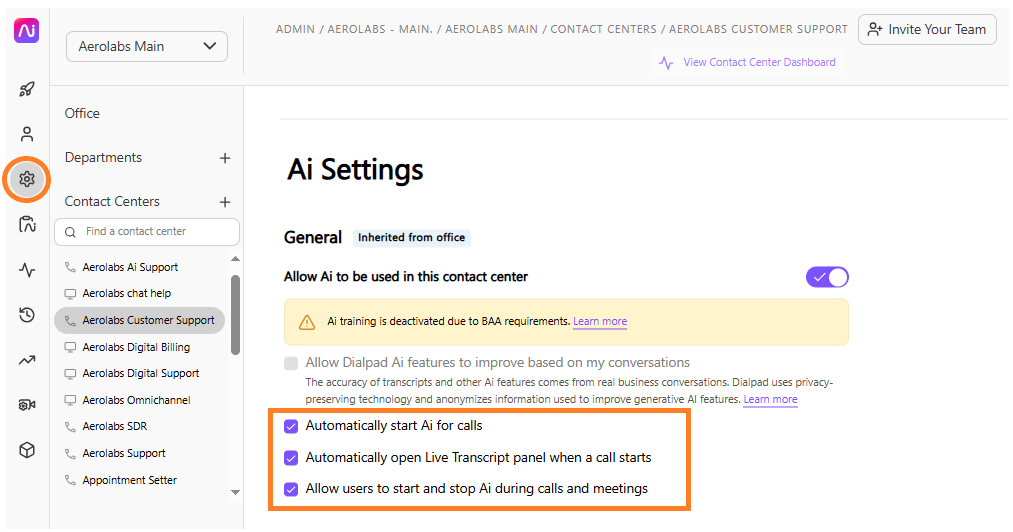Click the pulse icon beside View Contact Center Dashboard
The width and height of the screenshot is (1013, 532).
(666, 63)
